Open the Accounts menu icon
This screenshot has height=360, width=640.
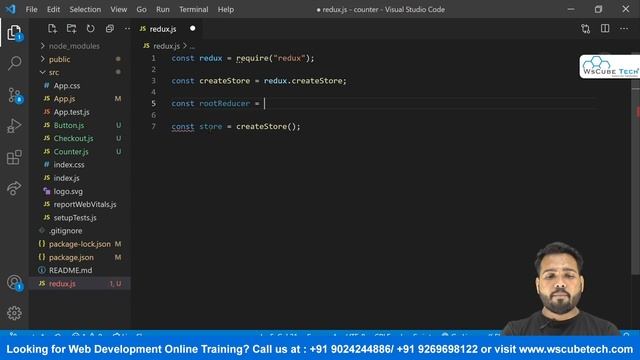pyautogui.click(x=14, y=282)
